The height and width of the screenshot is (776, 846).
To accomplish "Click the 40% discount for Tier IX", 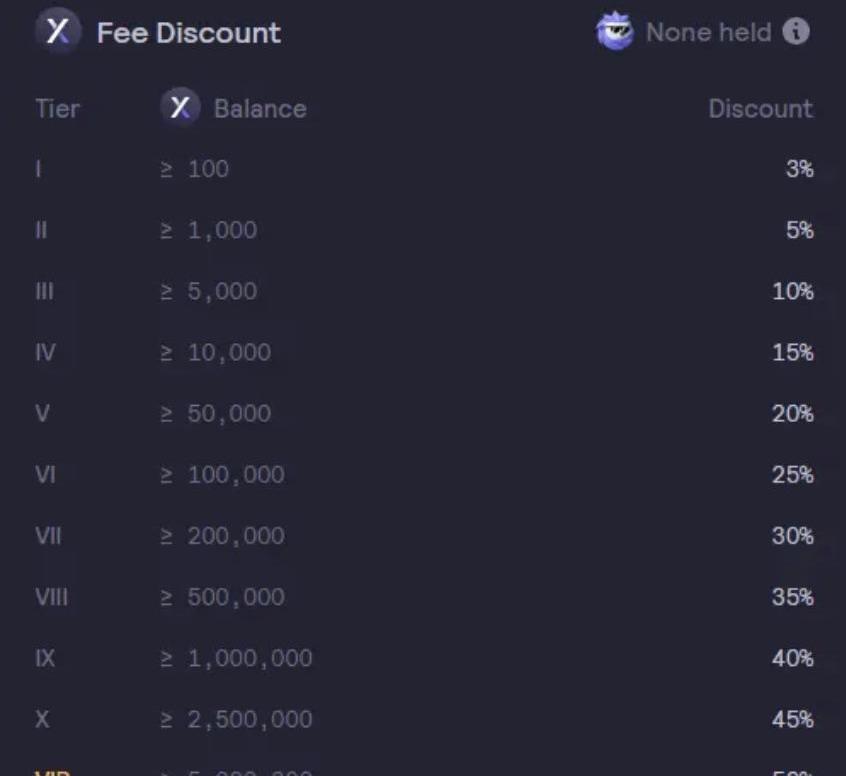I will pos(792,658).
